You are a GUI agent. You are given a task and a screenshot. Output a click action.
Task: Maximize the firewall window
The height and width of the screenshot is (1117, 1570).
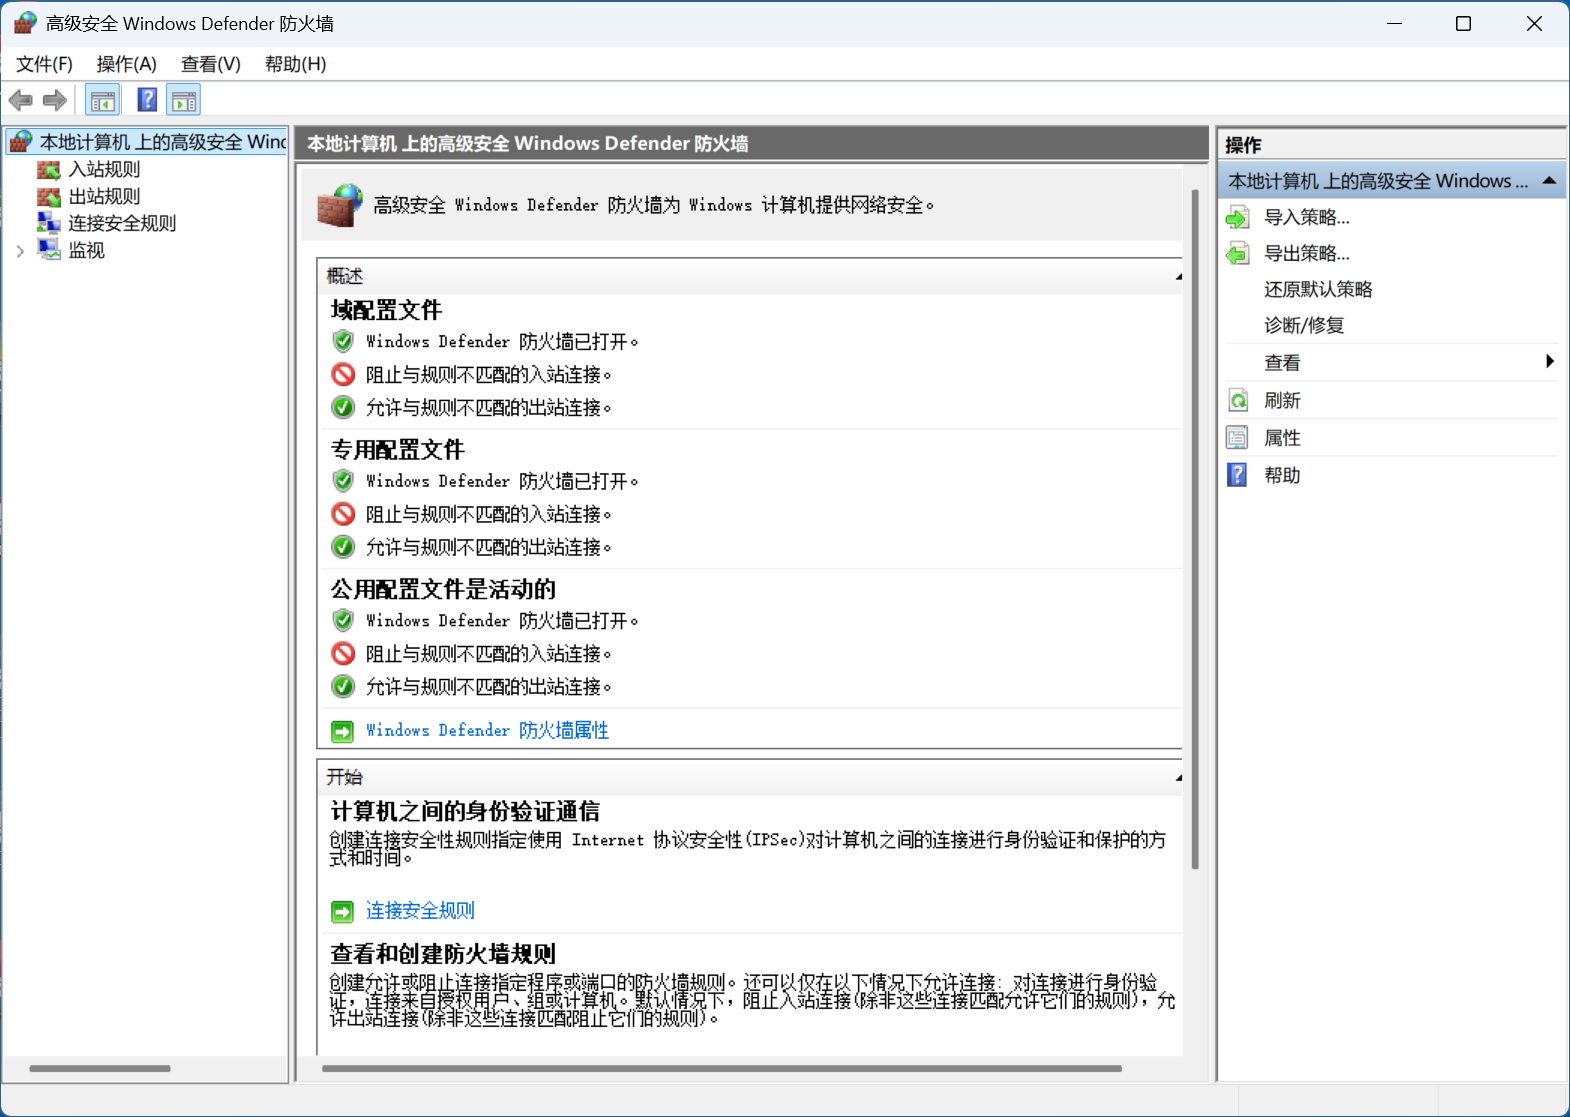click(x=1463, y=23)
